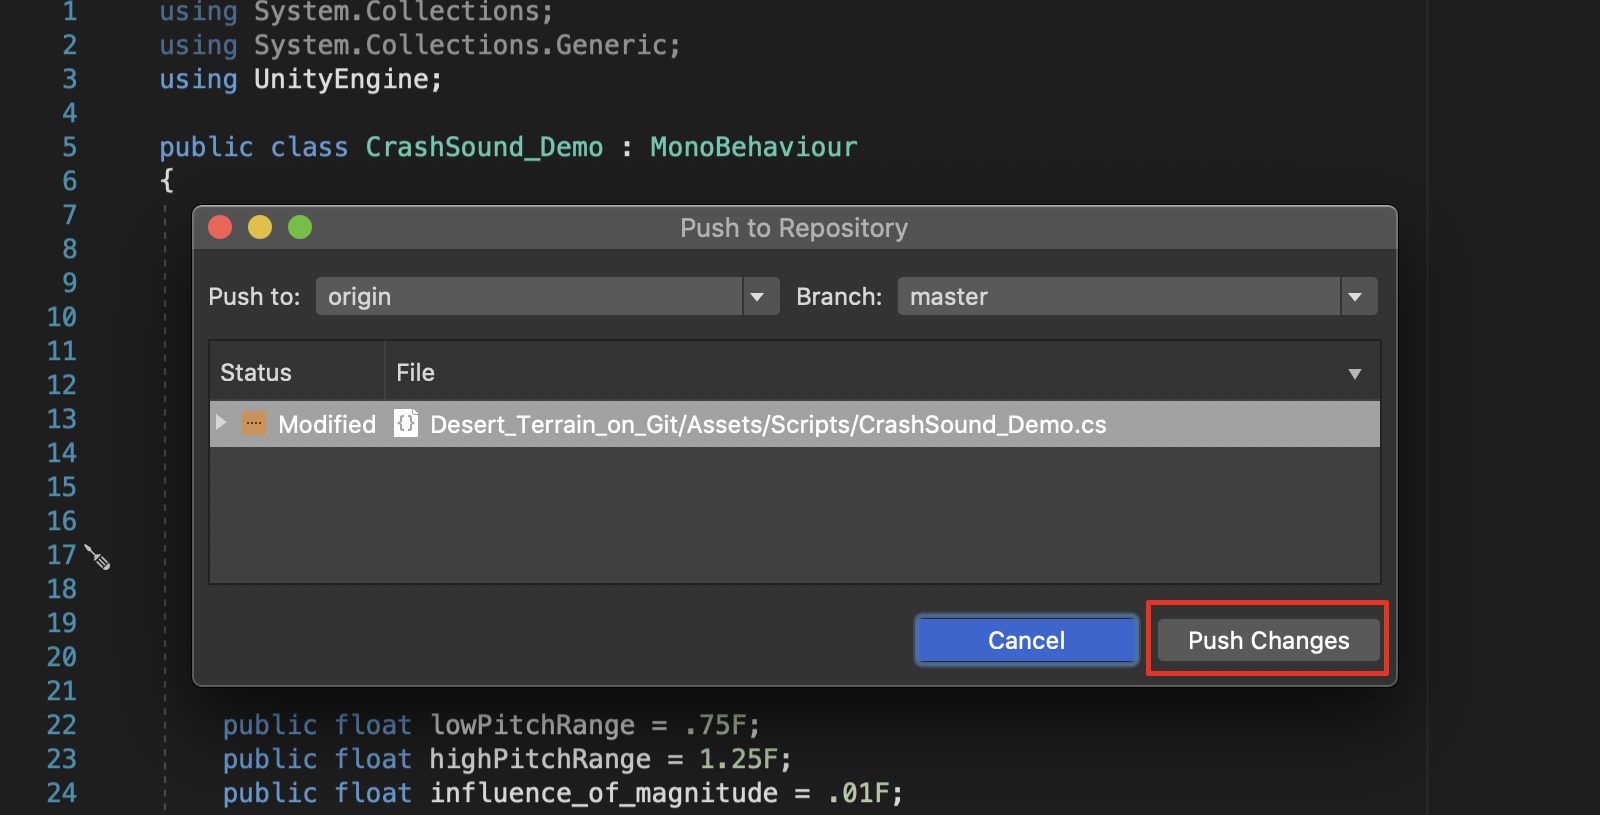Viewport: 1600px width, 815px height.
Task: Open the Branch dropdown arrow
Action: [1356, 297]
